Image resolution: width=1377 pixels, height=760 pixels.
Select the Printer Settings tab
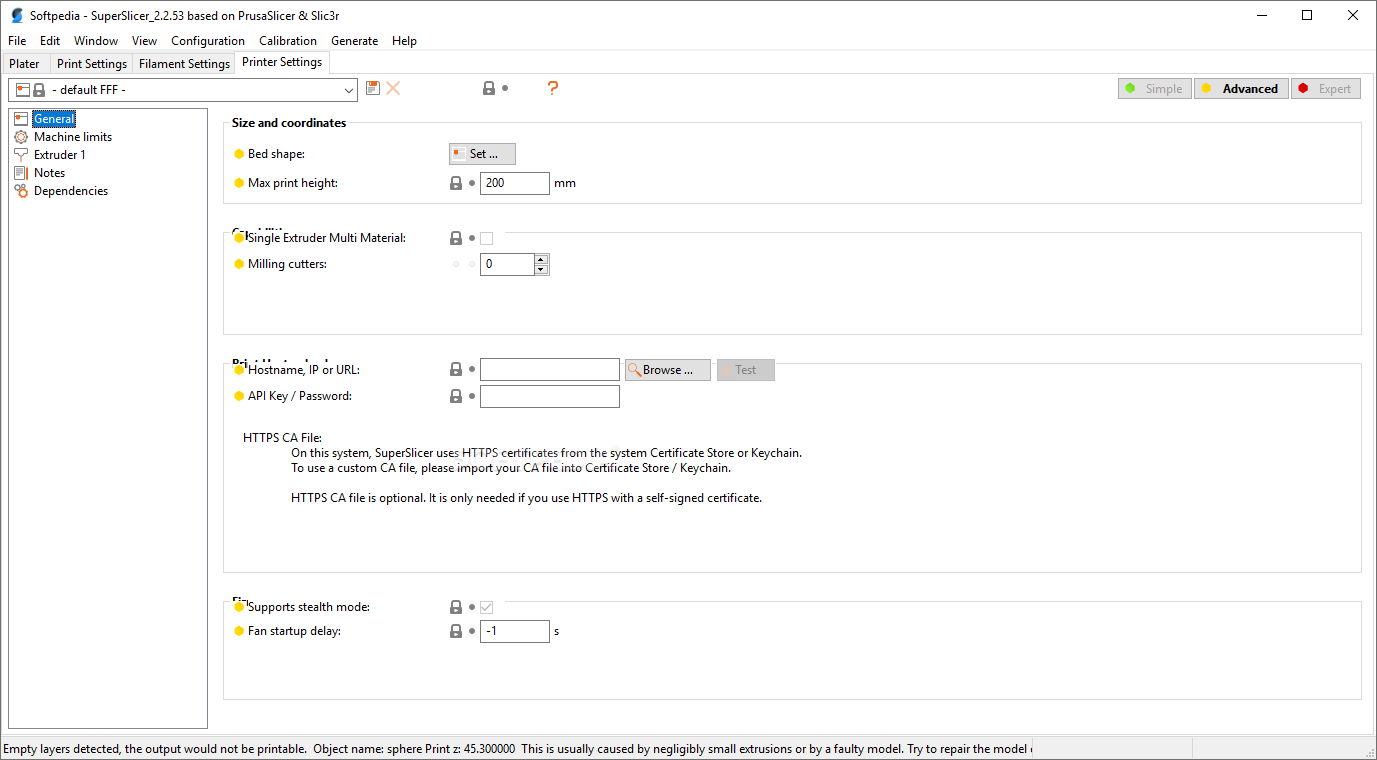point(282,62)
